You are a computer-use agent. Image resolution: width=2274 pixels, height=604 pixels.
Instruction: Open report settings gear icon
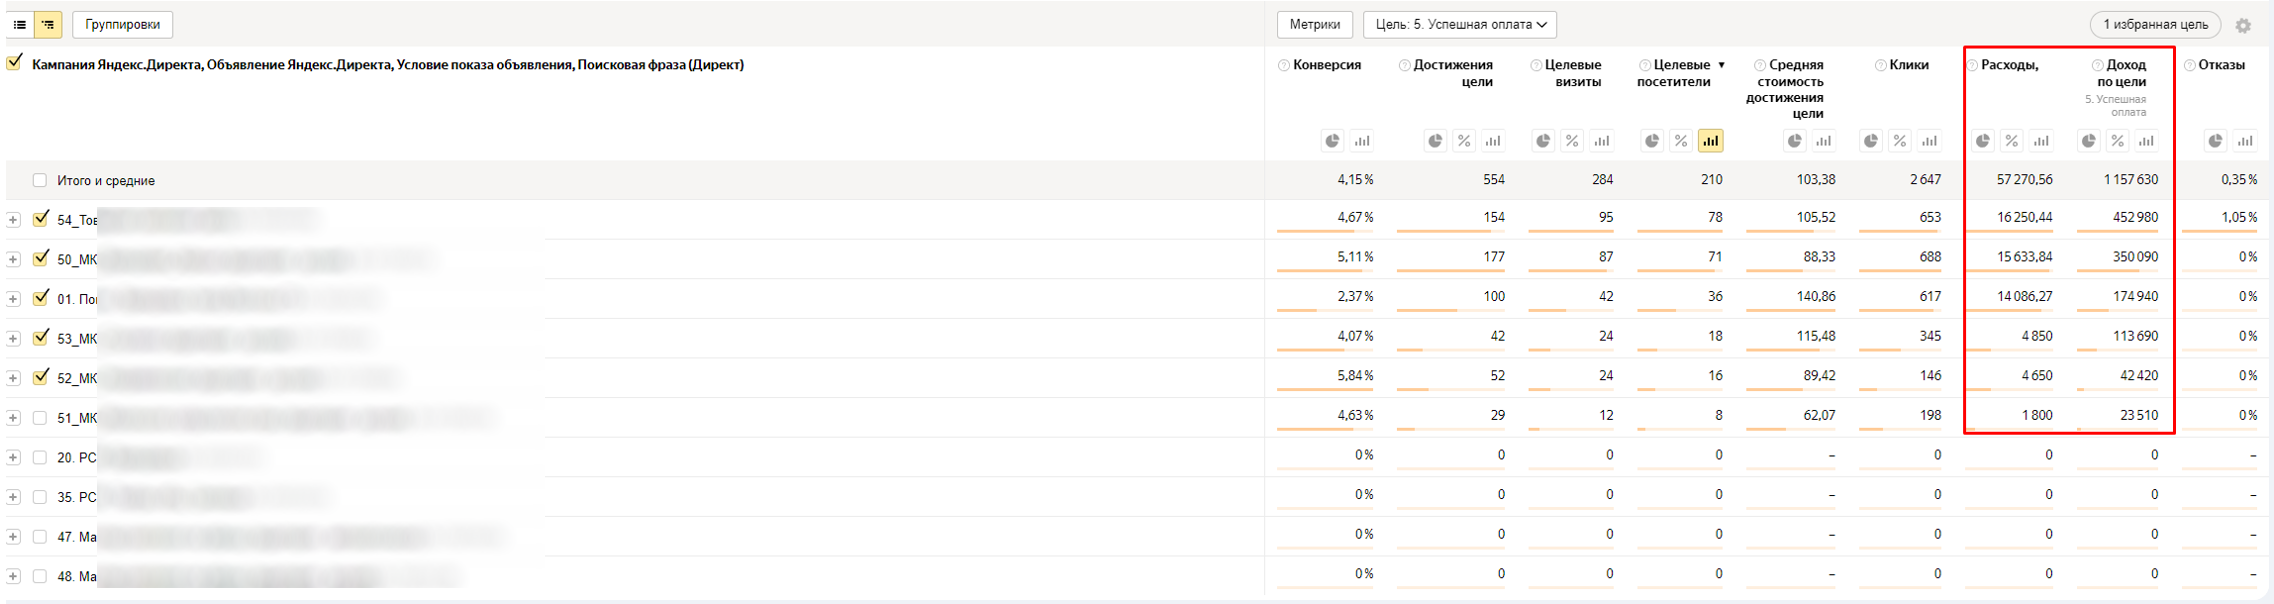click(x=2243, y=26)
